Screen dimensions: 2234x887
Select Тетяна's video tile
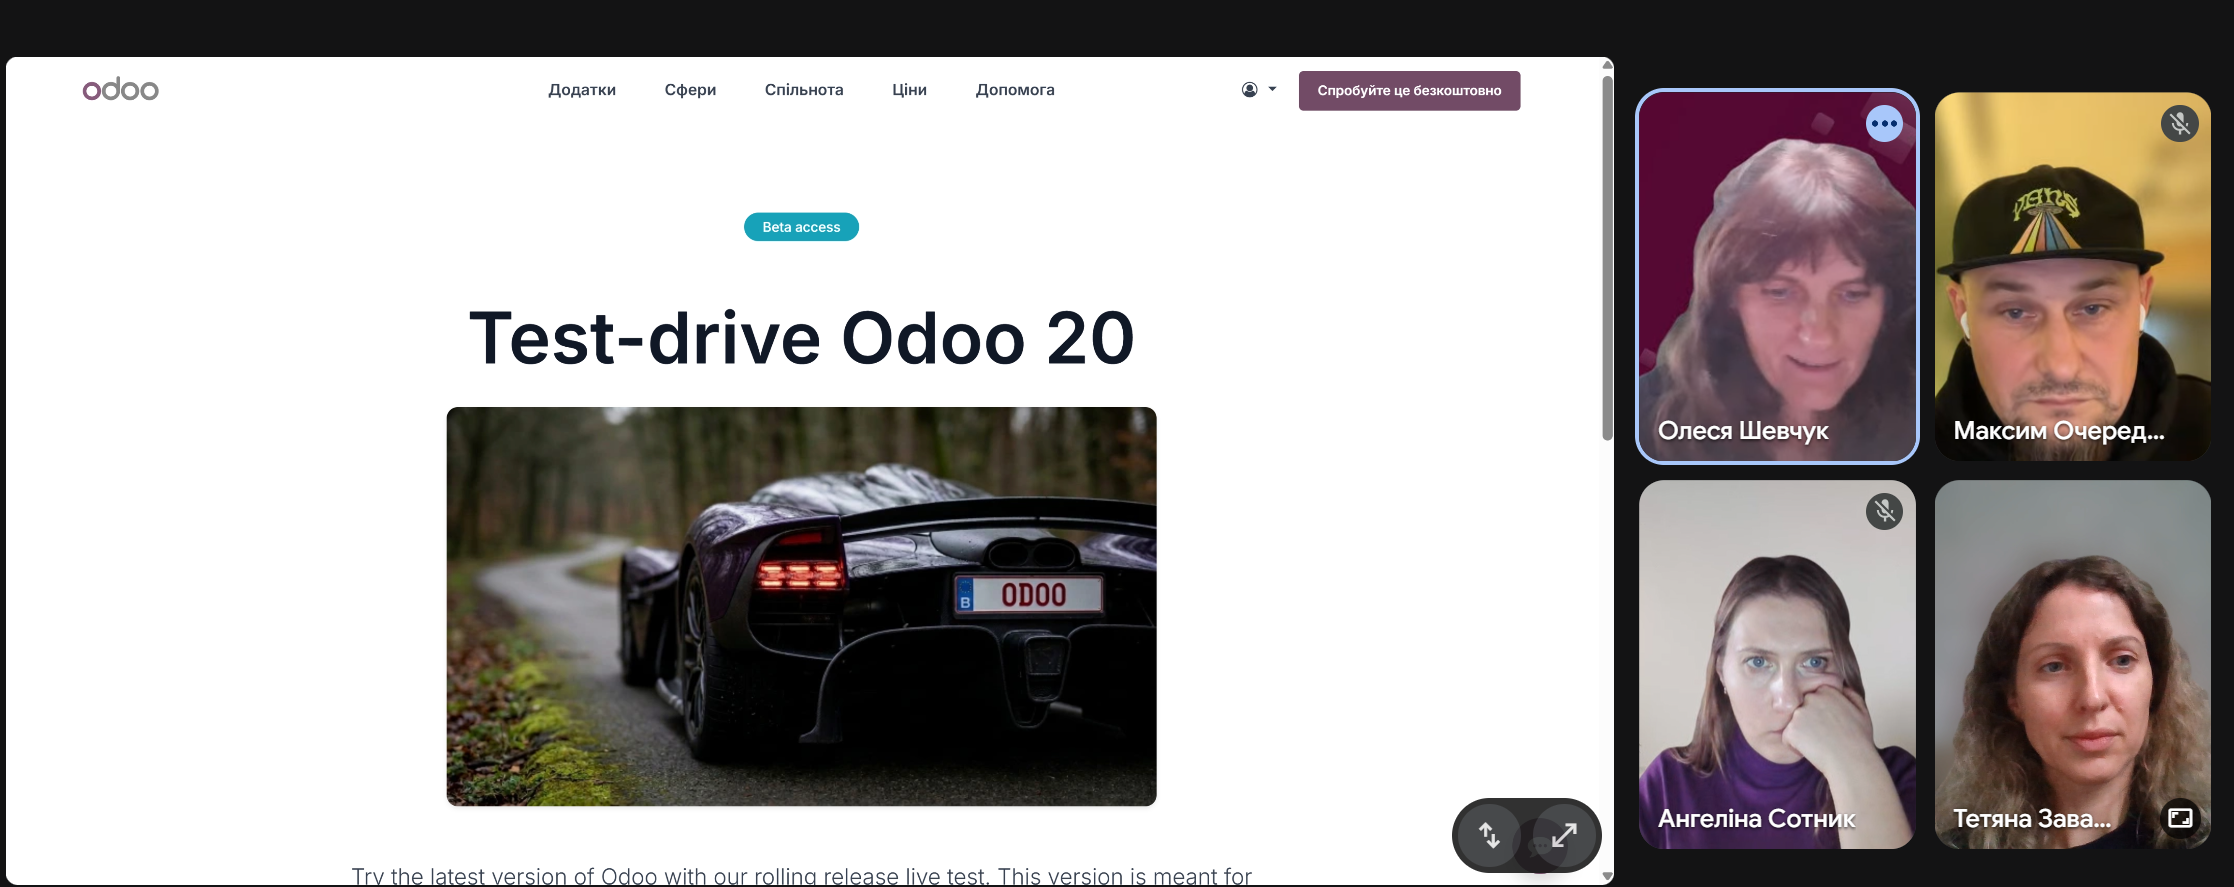pyautogui.click(x=2072, y=664)
